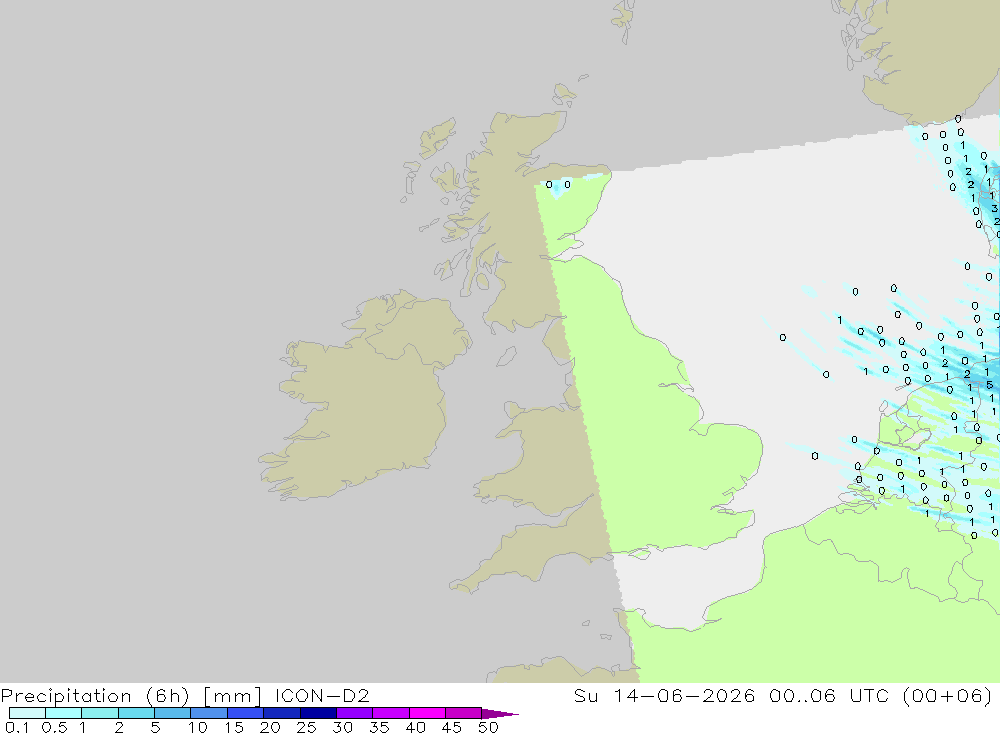The image size is (1000, 733).
Task: Click the 'ICON-D2' model name
Action: pyautogui.click(x=322, y=695)
